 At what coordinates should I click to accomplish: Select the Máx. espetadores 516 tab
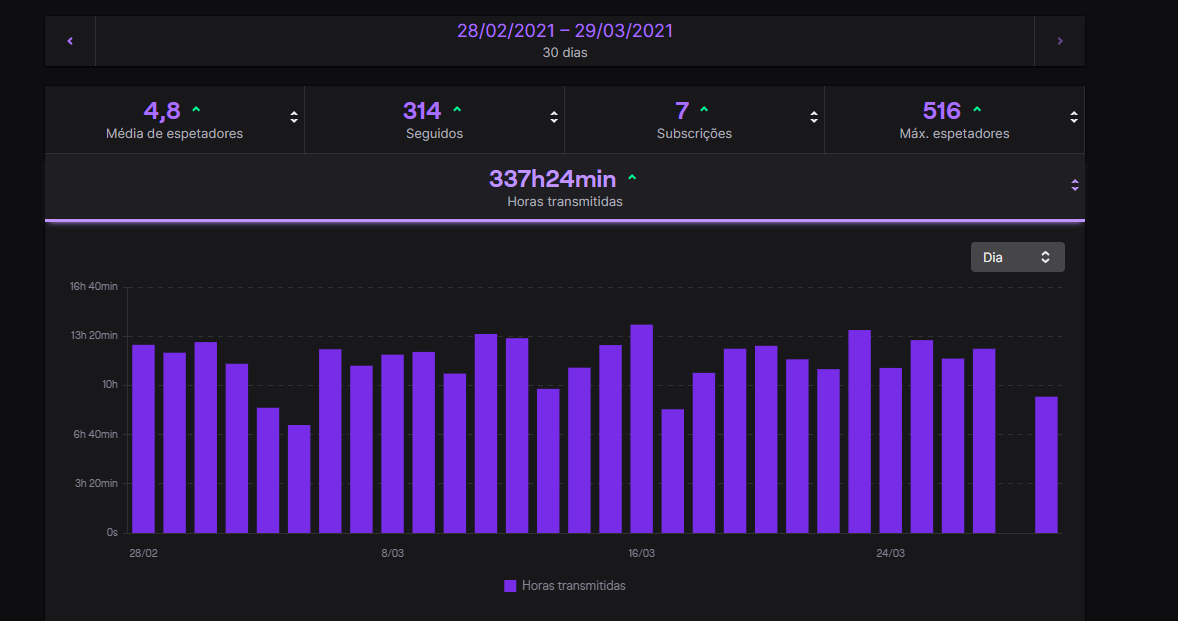coord(954,120)
